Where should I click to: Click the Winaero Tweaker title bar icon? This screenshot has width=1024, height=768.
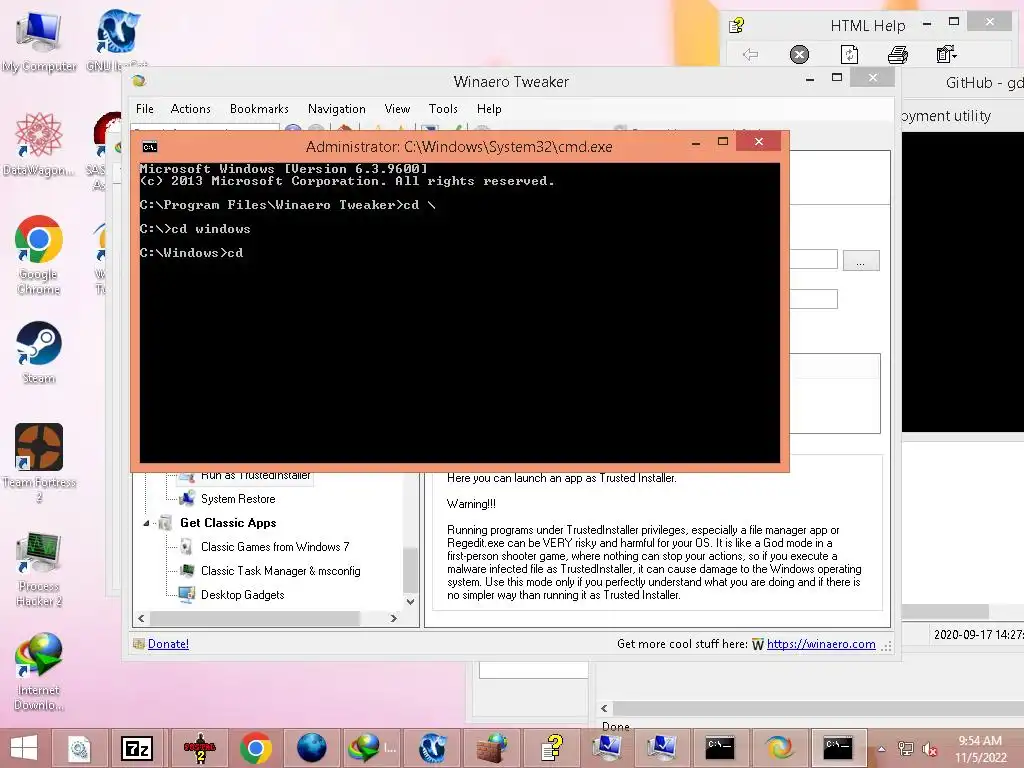(138, 81)
